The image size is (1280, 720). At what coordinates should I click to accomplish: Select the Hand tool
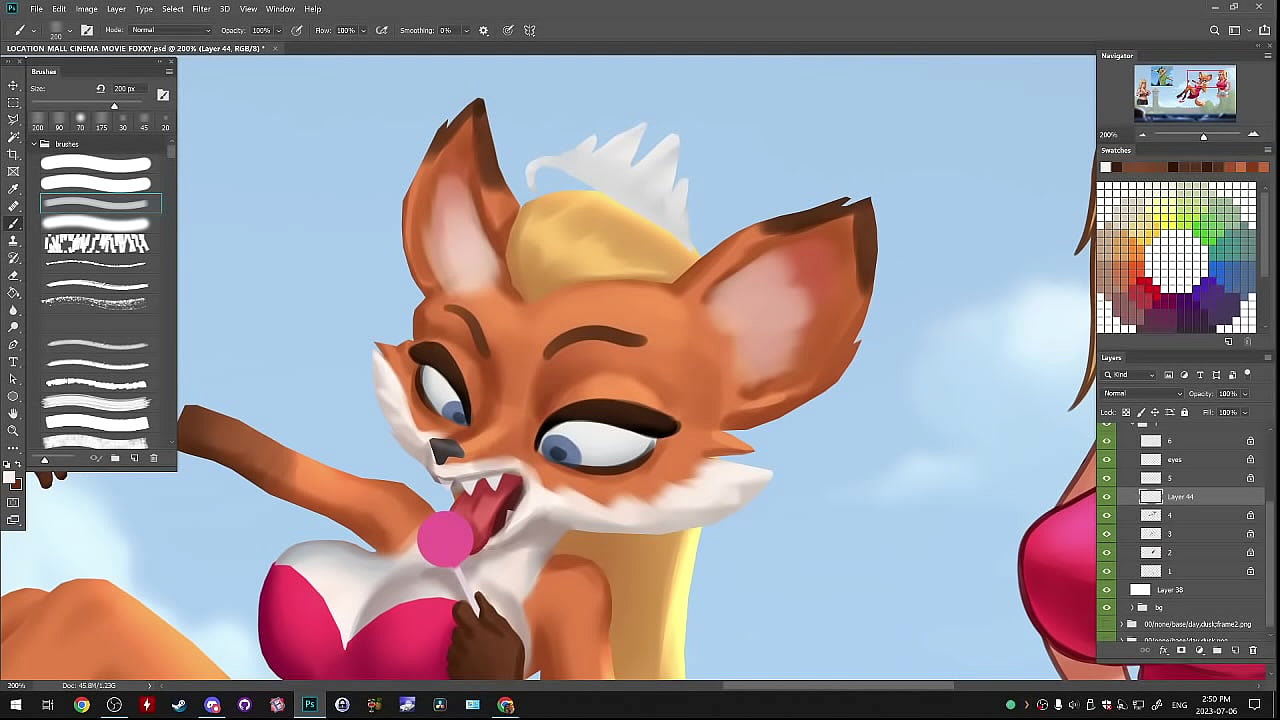(x=13, y=413)
